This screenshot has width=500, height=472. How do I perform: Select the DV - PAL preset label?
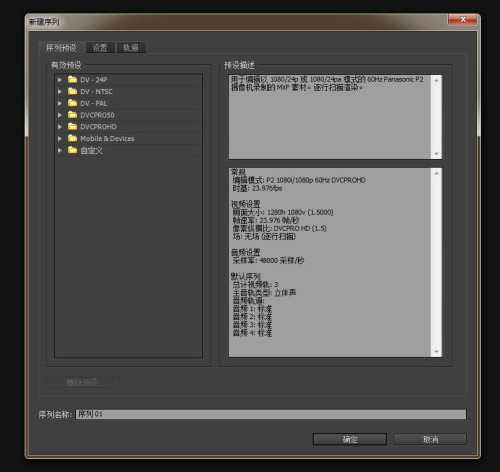tap(94, 104)
